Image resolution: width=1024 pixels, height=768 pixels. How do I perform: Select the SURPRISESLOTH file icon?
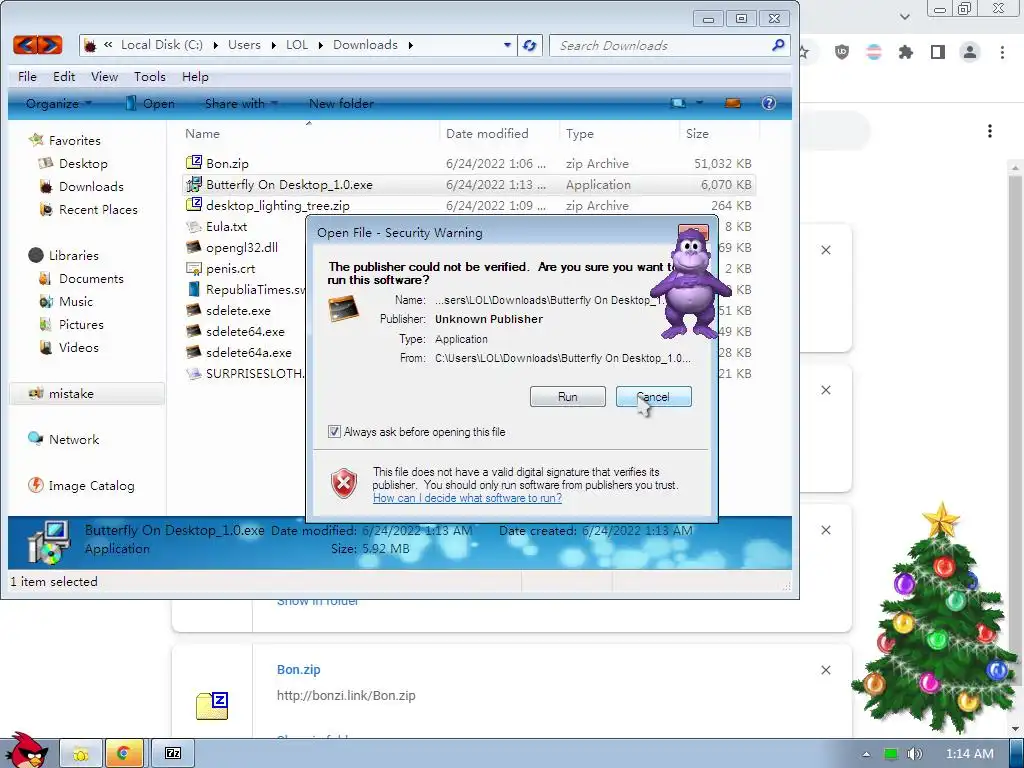194,373
